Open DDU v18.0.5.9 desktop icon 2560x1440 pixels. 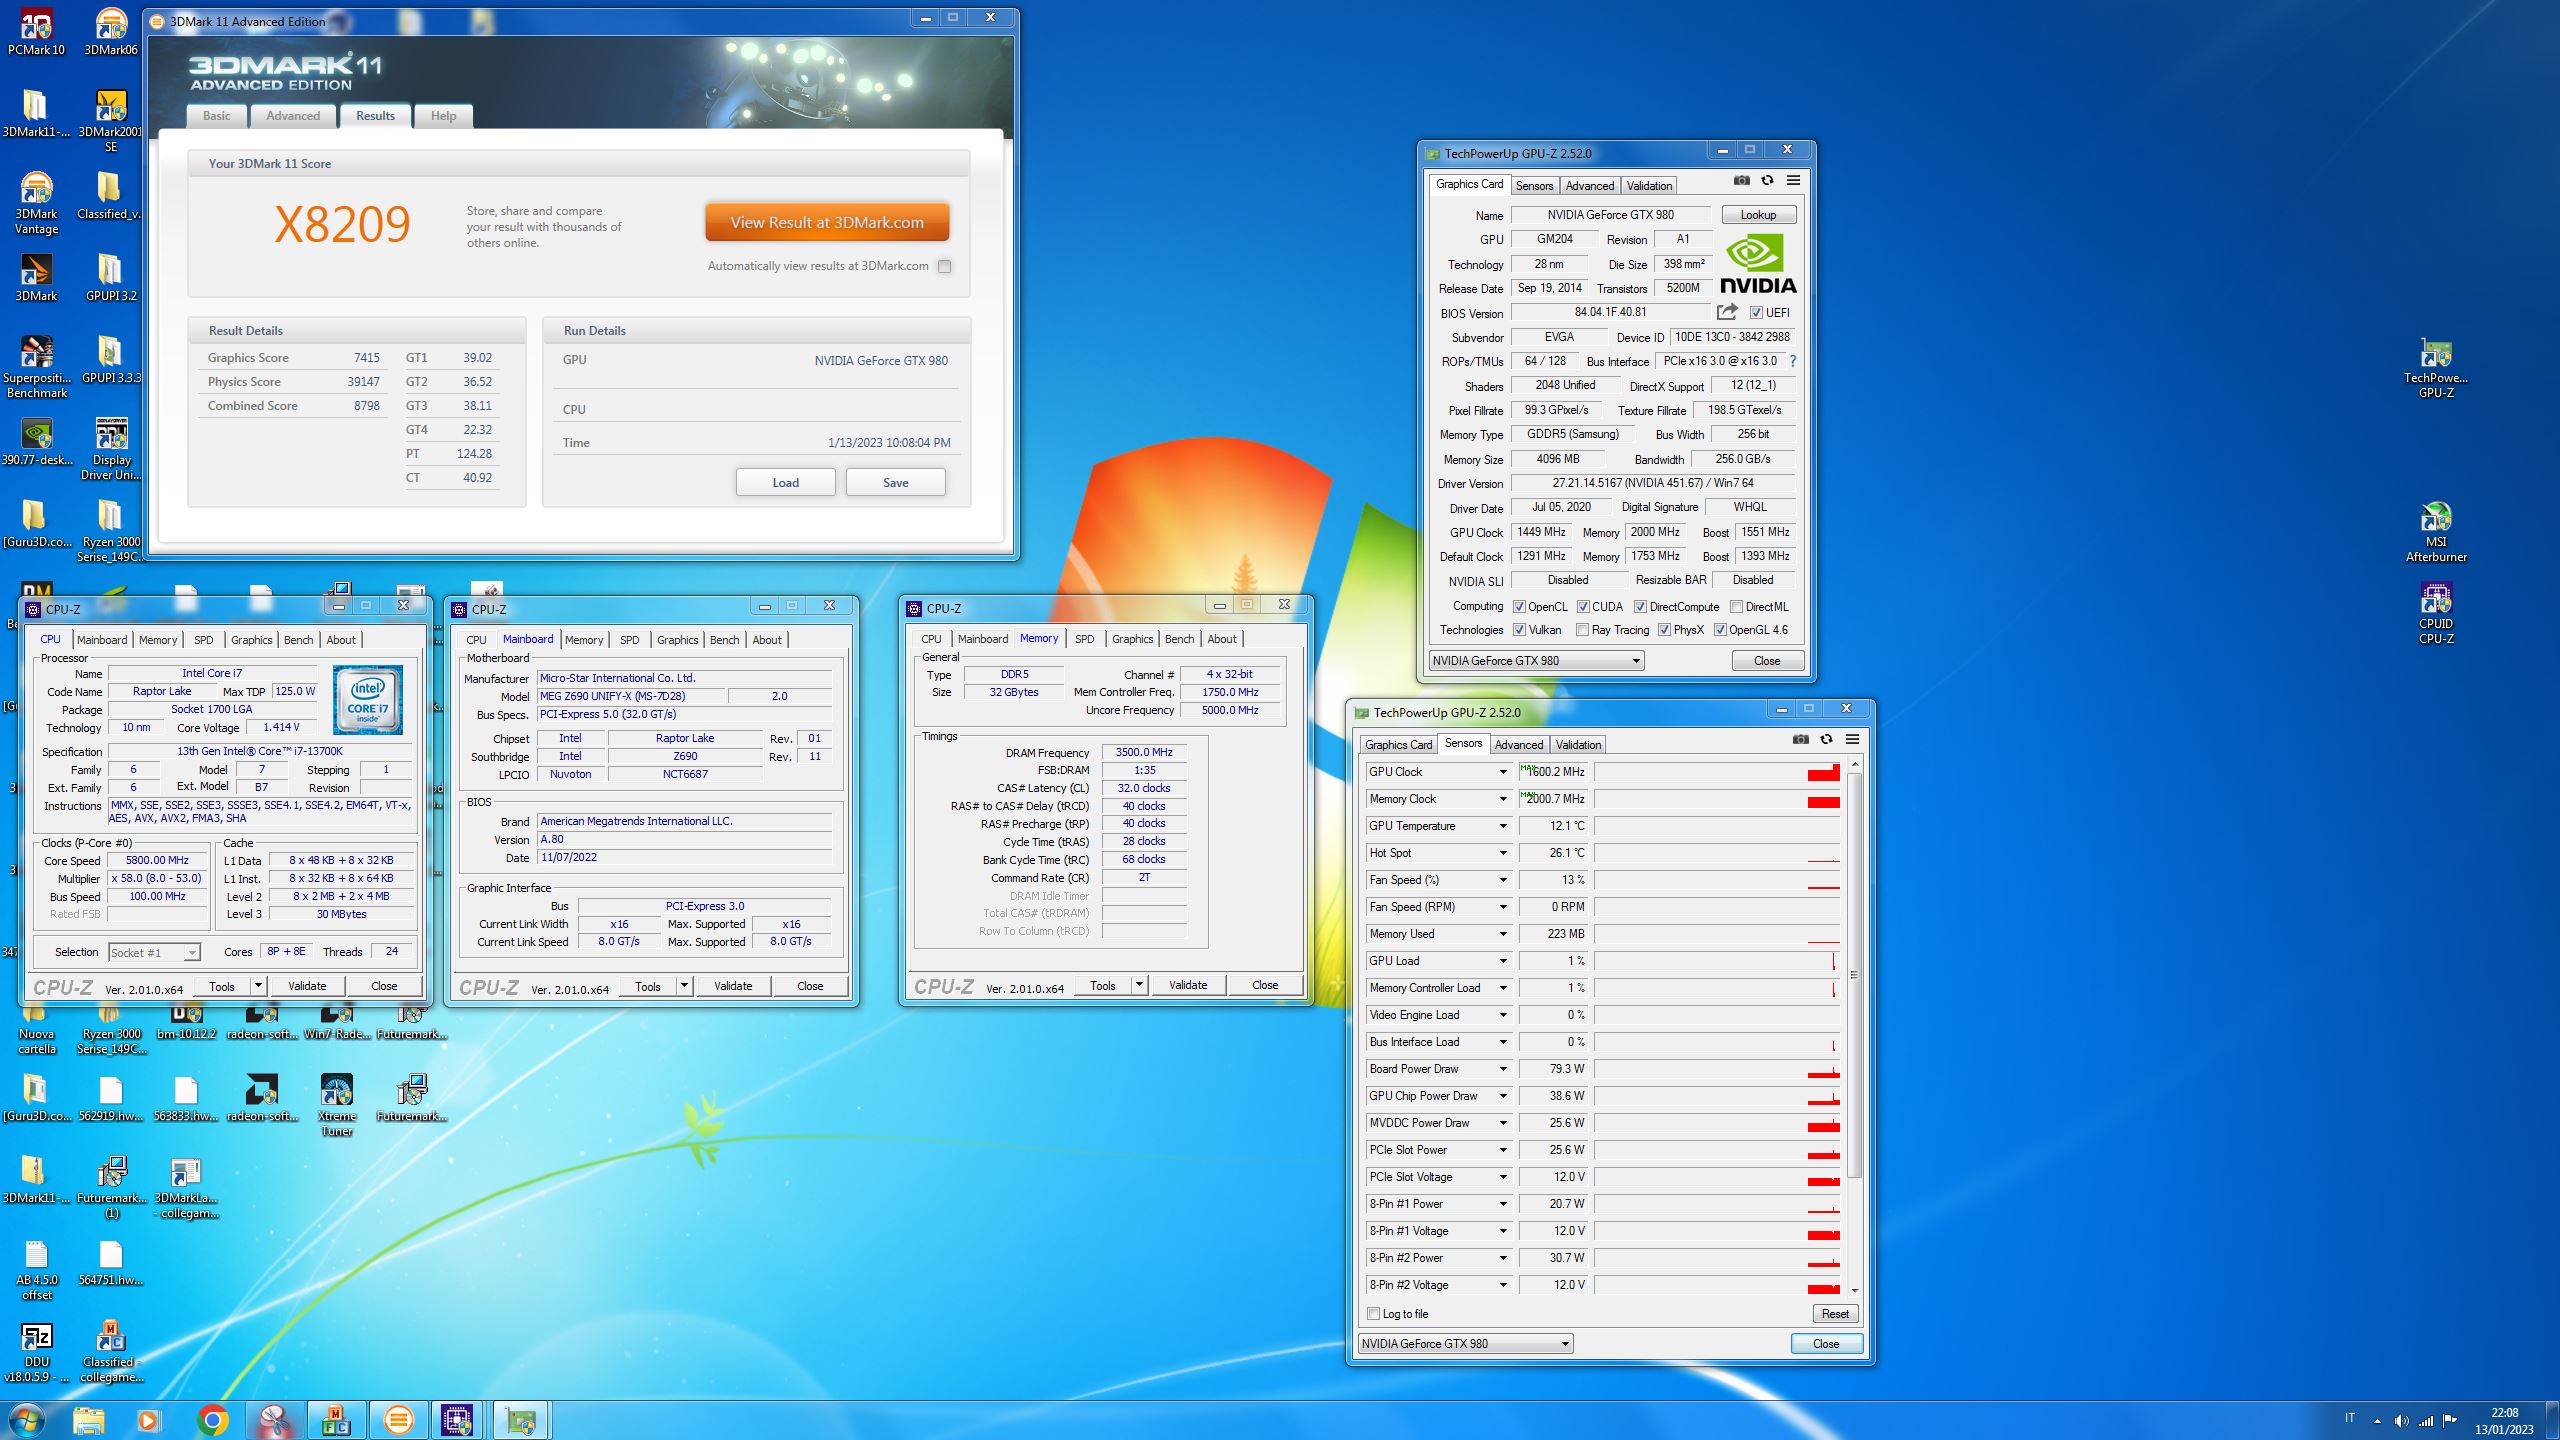click(36, 1351)
